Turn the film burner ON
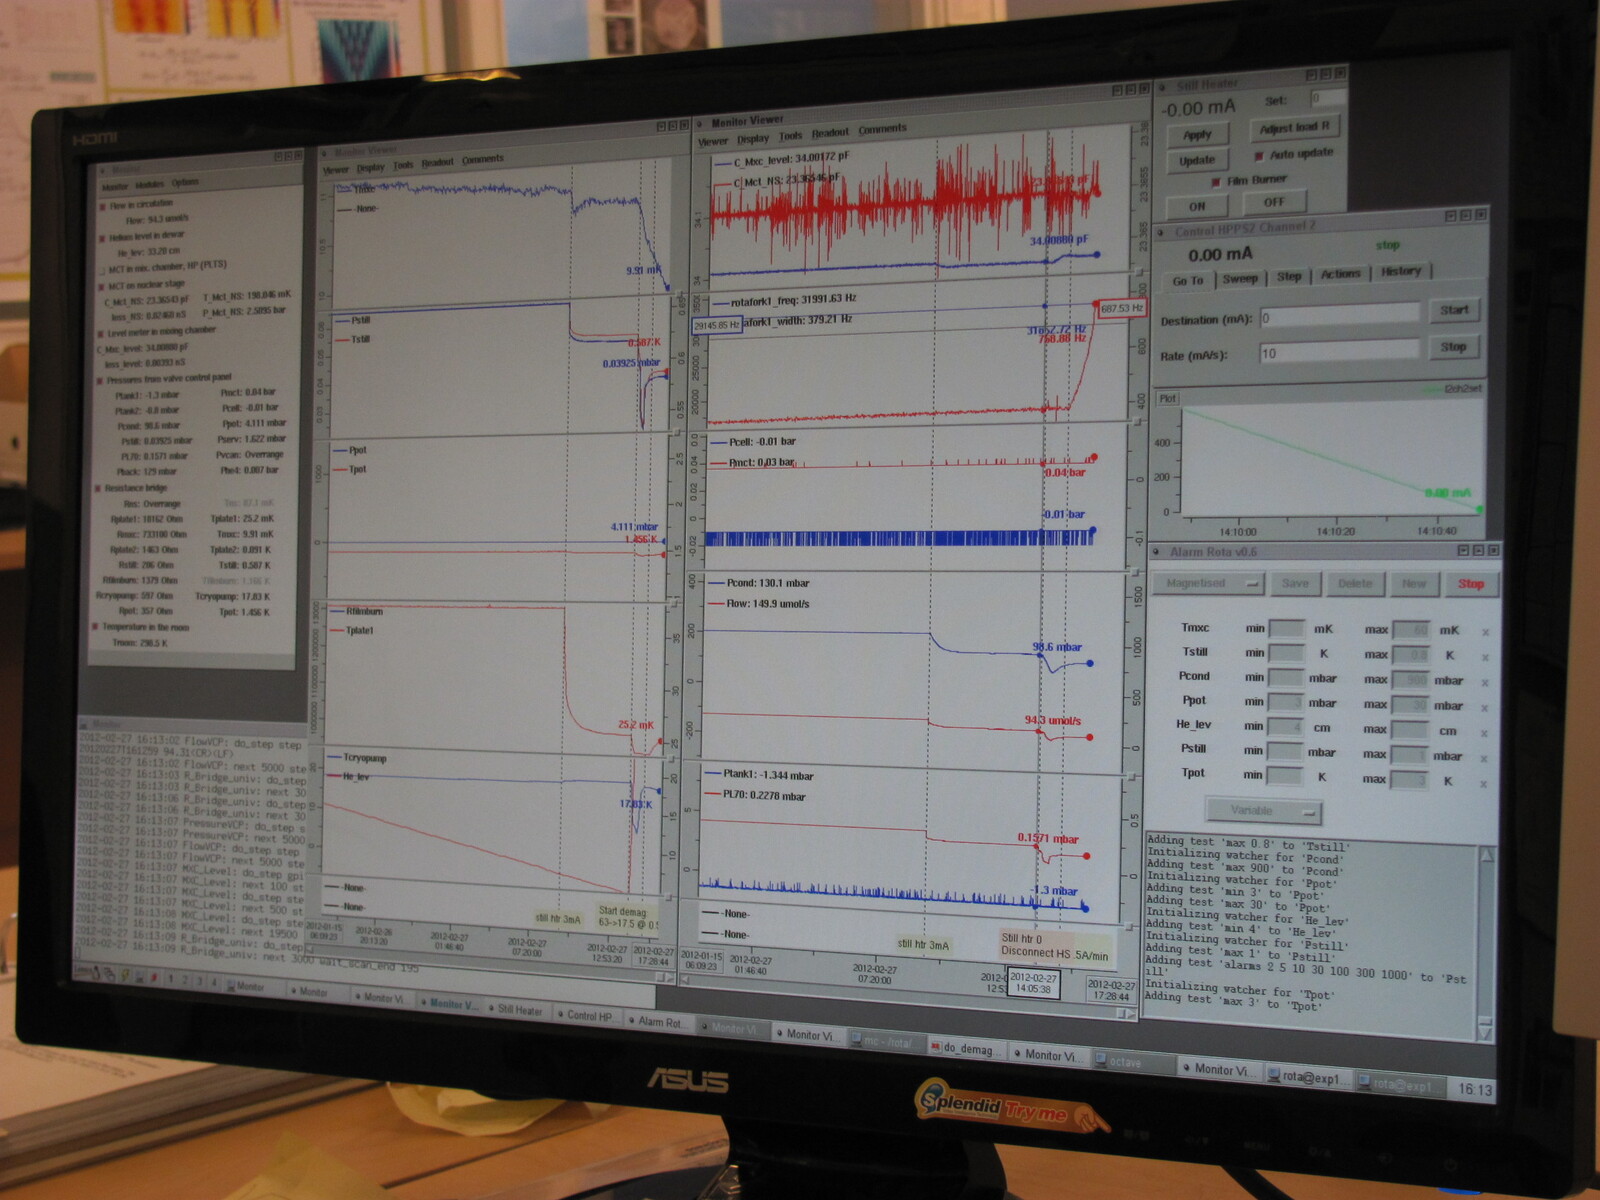Screen dimensions: 1600x1200 pos(1197,206)
